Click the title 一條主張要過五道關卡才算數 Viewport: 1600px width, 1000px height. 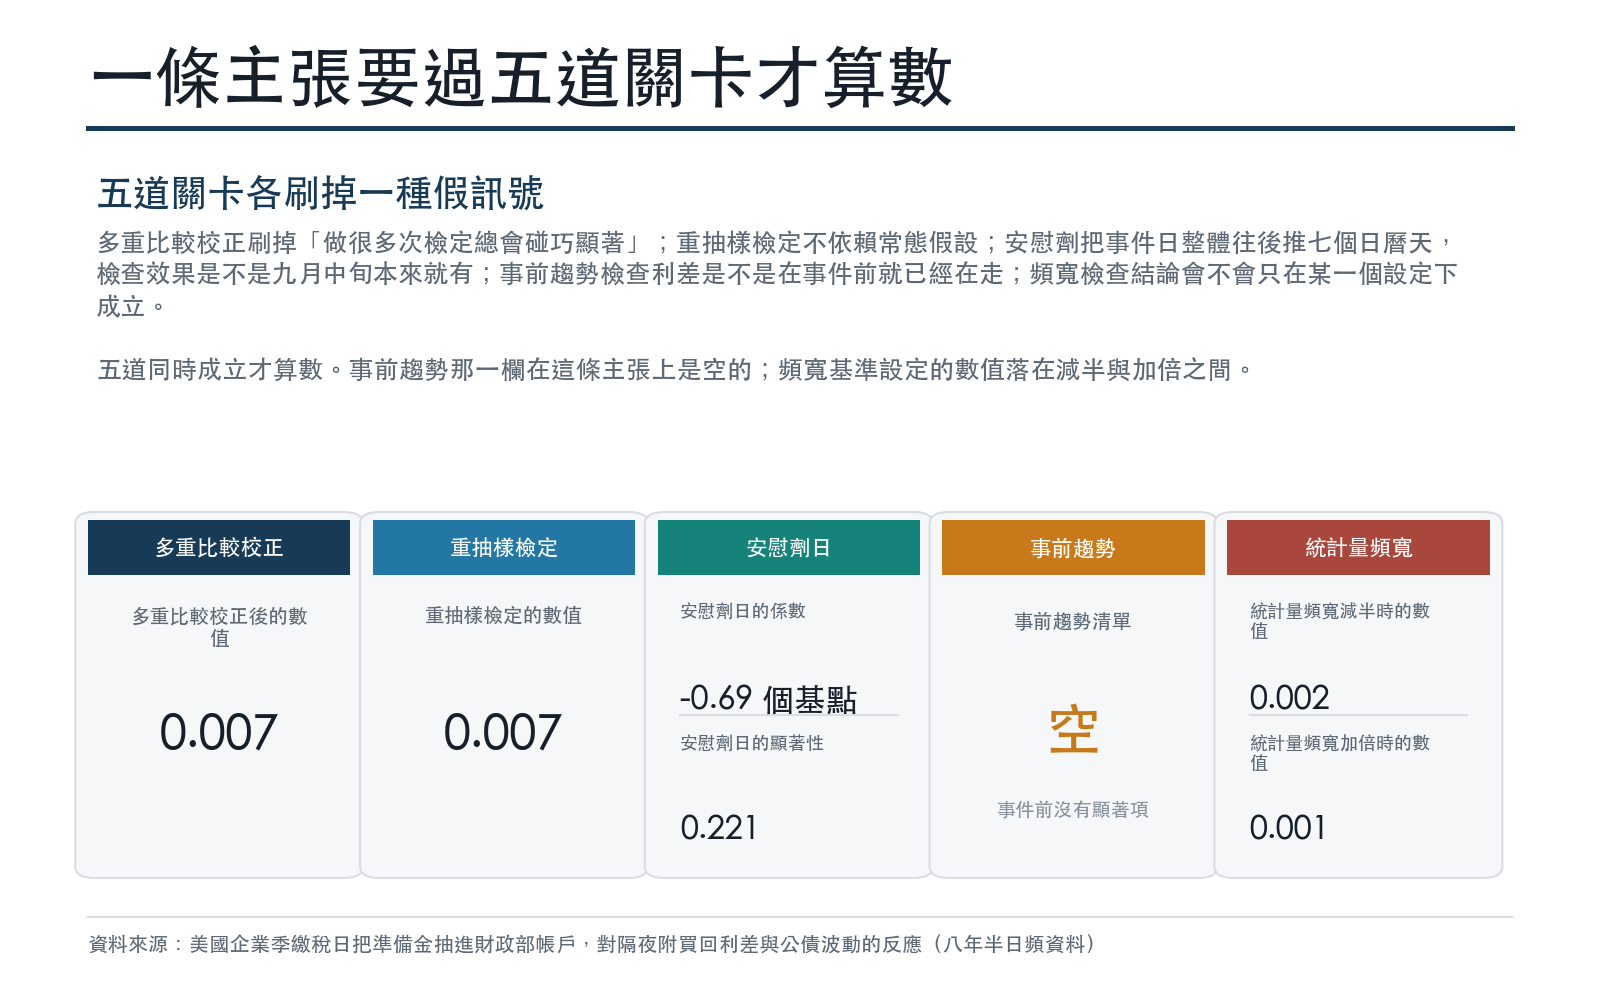pyautogui.click(x=522, y=78)
